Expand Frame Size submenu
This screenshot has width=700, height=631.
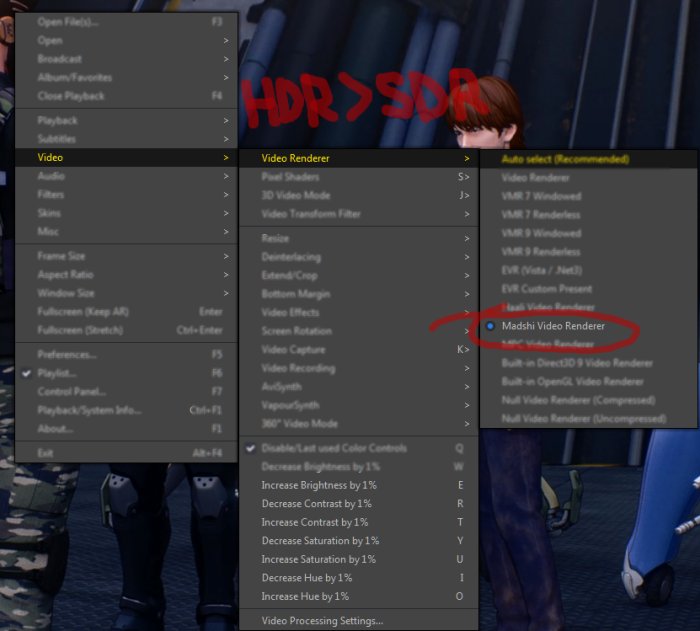point(126,256)
